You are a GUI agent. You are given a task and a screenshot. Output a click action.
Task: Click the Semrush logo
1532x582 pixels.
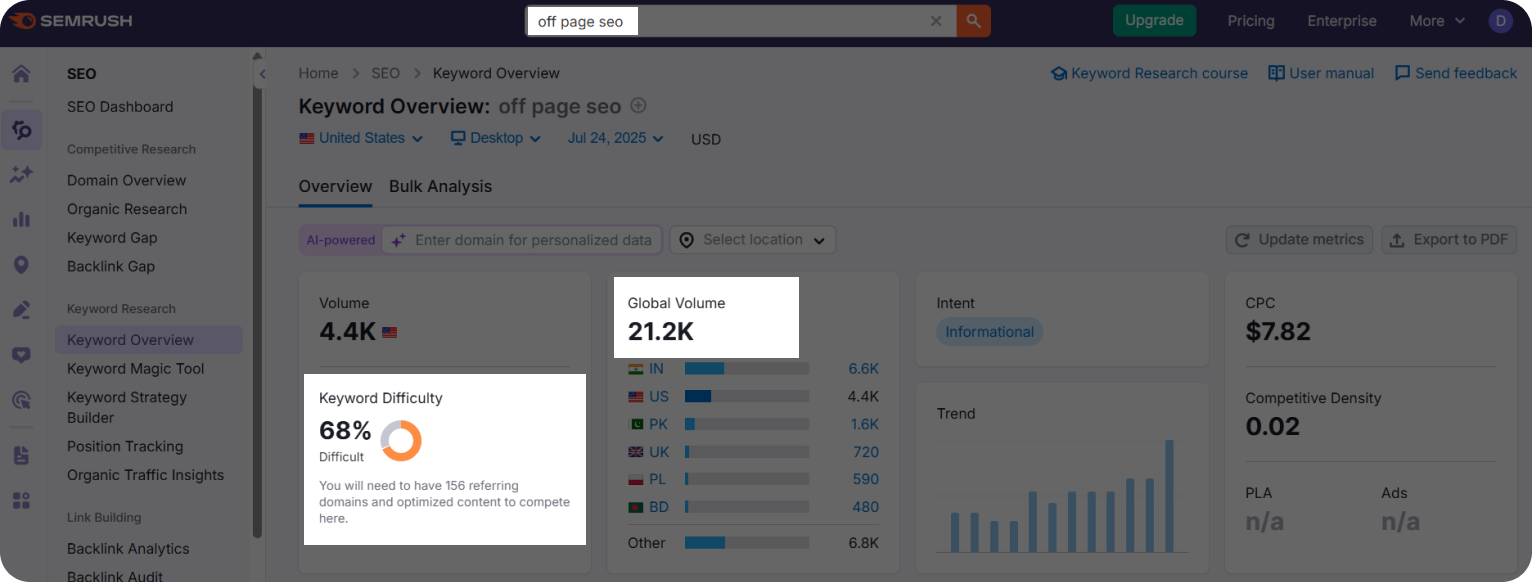[x=70, y=21]
